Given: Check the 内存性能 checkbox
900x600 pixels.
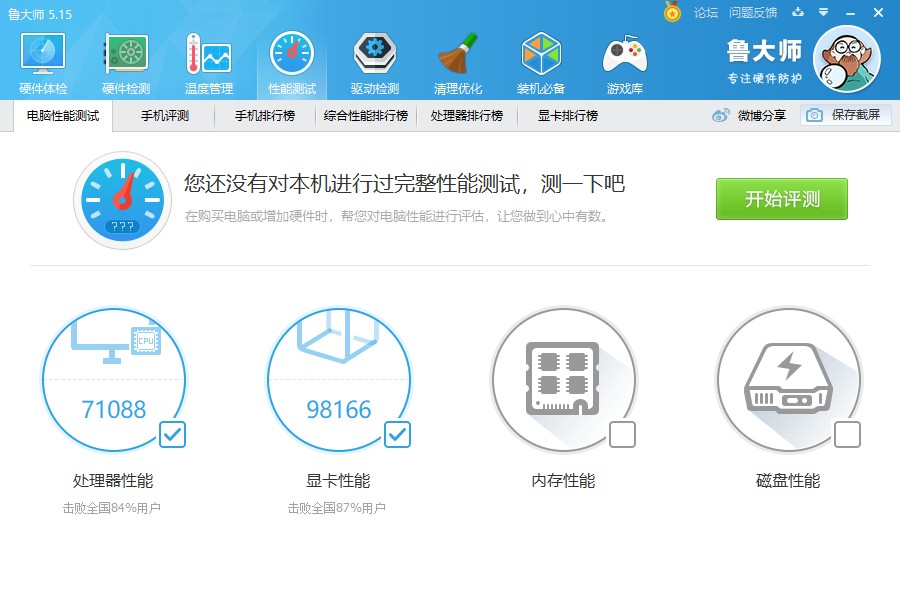Looking at the screenshot, I should tap(622, 435).
